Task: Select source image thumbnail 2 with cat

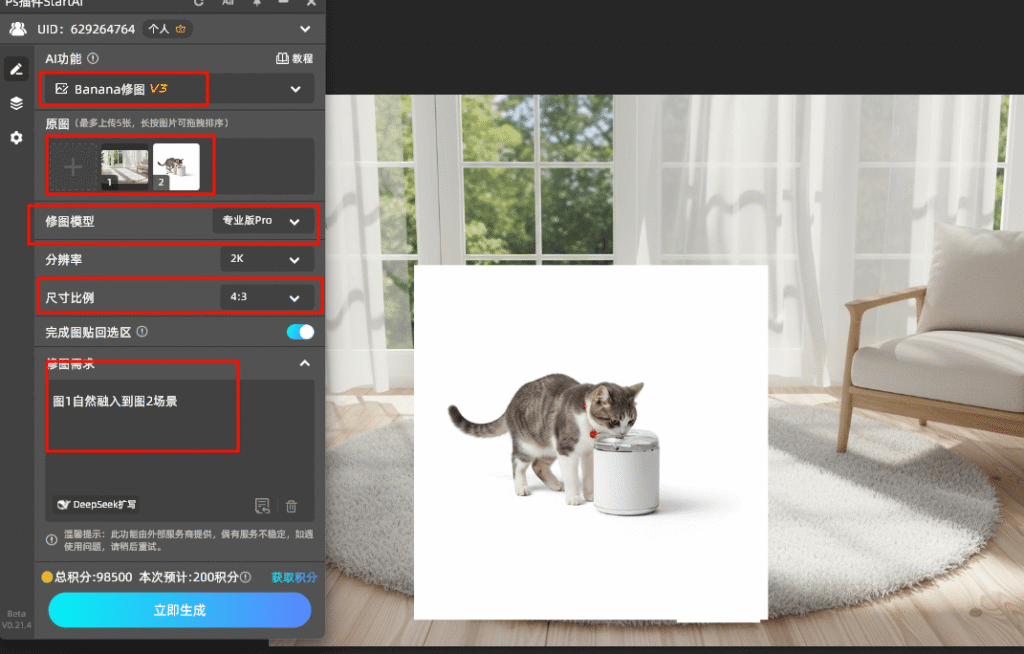Action: coord(176,166)
